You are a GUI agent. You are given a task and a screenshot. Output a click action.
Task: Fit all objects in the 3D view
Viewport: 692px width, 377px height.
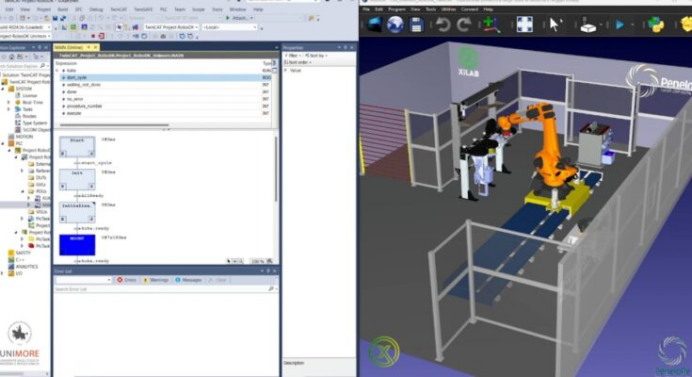coord(524,24)
